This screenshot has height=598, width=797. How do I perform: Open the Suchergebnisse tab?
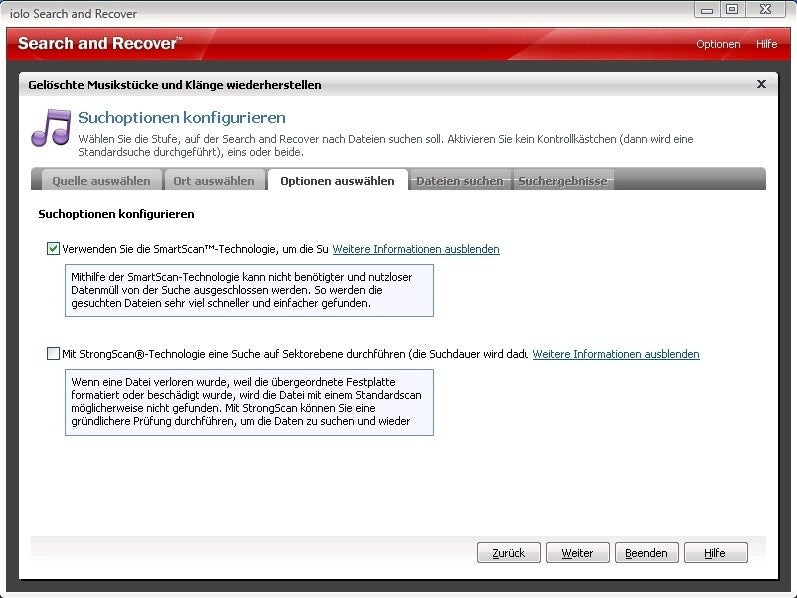563,181
